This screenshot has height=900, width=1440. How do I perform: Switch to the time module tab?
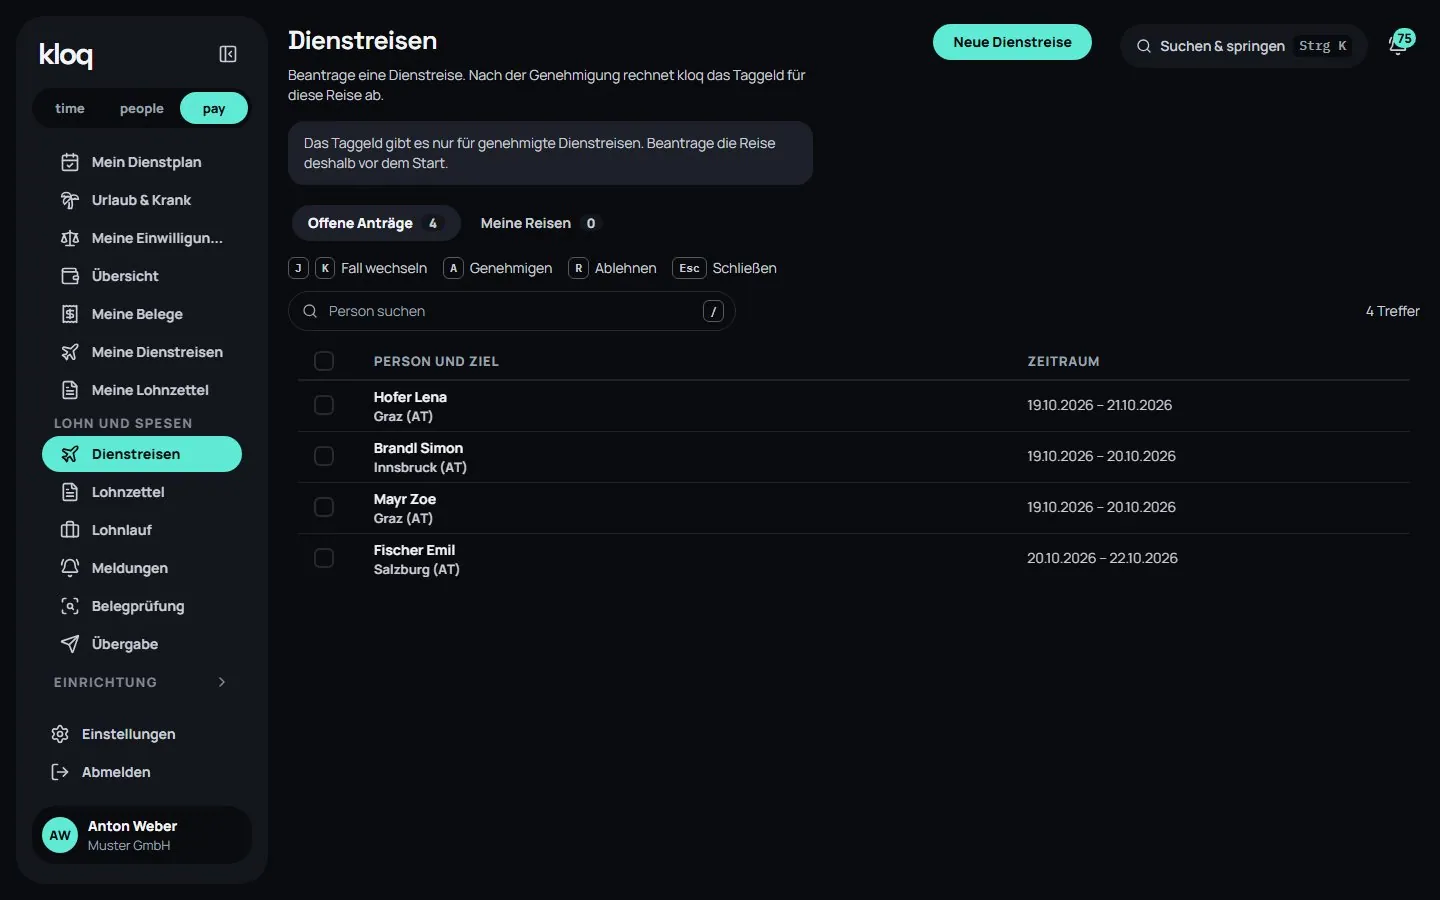point(70,108)
